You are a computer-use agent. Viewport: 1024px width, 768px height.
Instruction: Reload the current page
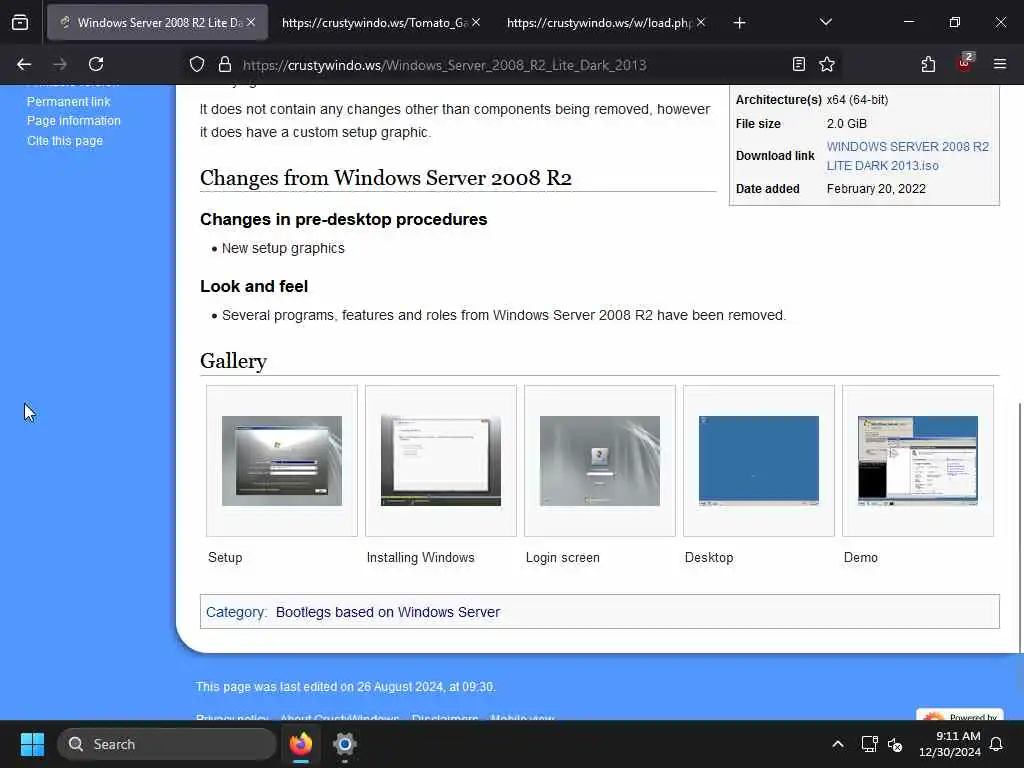pyautogui.click(x=96, y=64)
